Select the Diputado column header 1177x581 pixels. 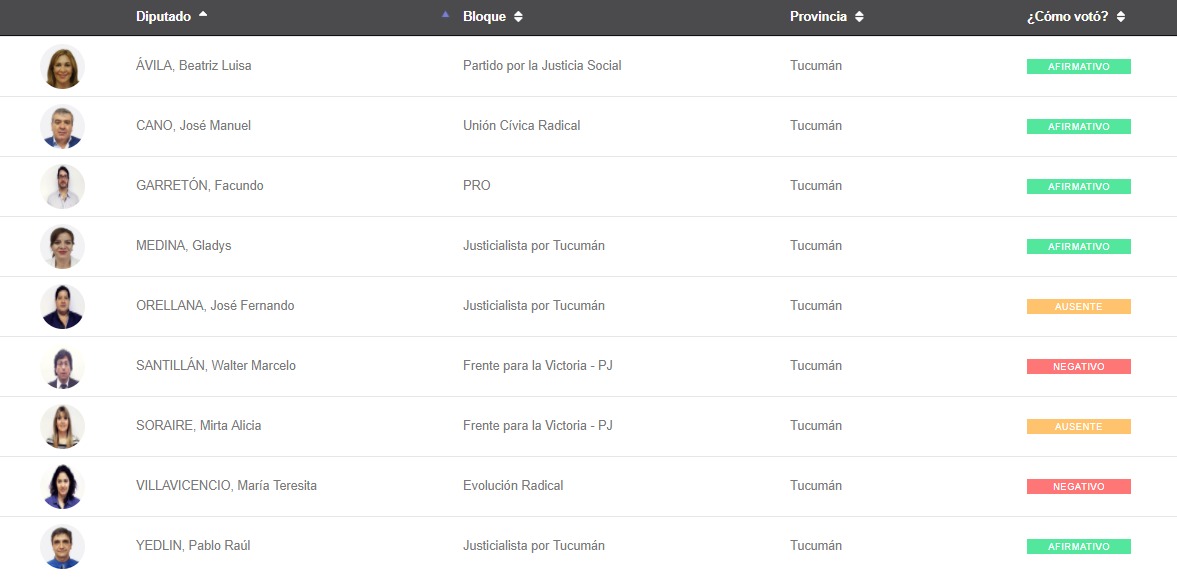[164, 17]
